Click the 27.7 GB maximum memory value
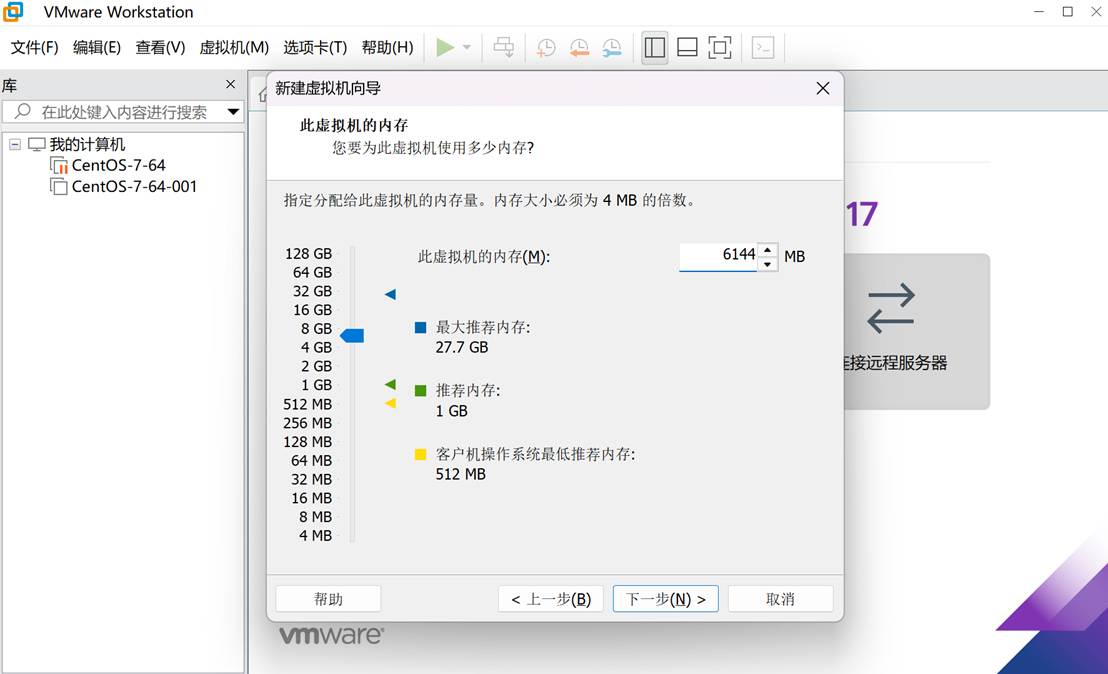The height and width of the screenshot is (674, 1108). [461, 347]
